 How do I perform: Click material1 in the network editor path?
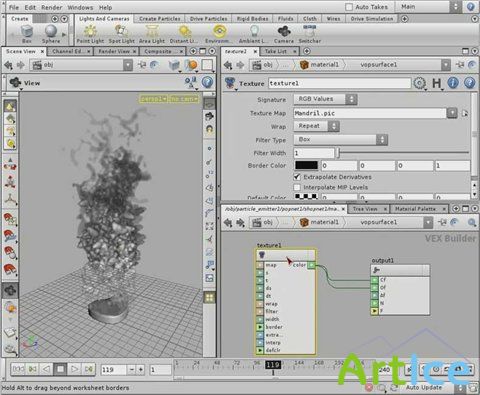coord(320,222)
